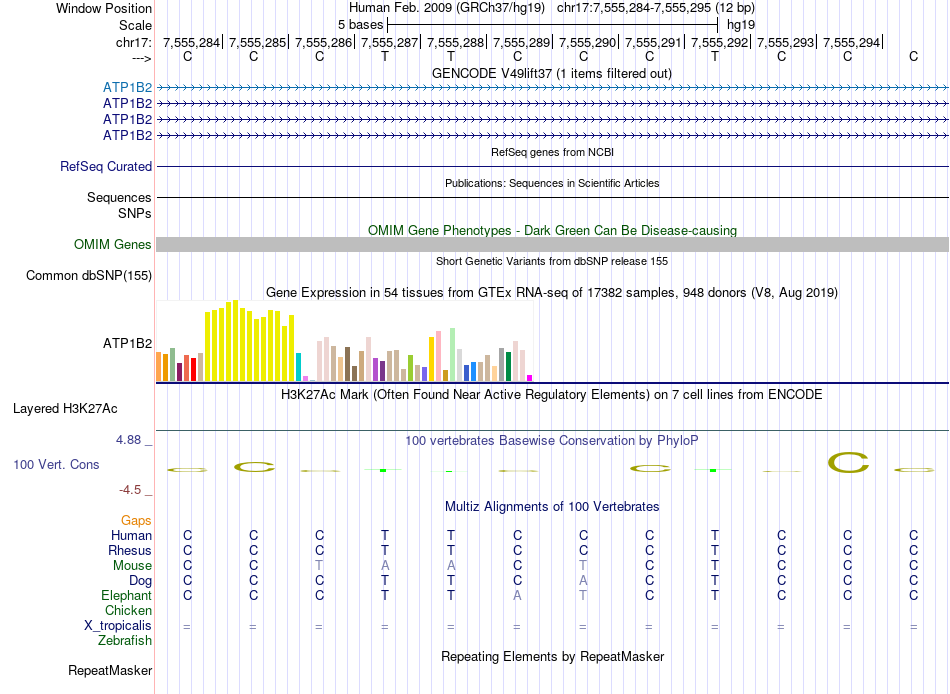Click the Rhesus species label
Viewport: 950px width, 694px height.
pyautogui.click(x=130, y=550)
